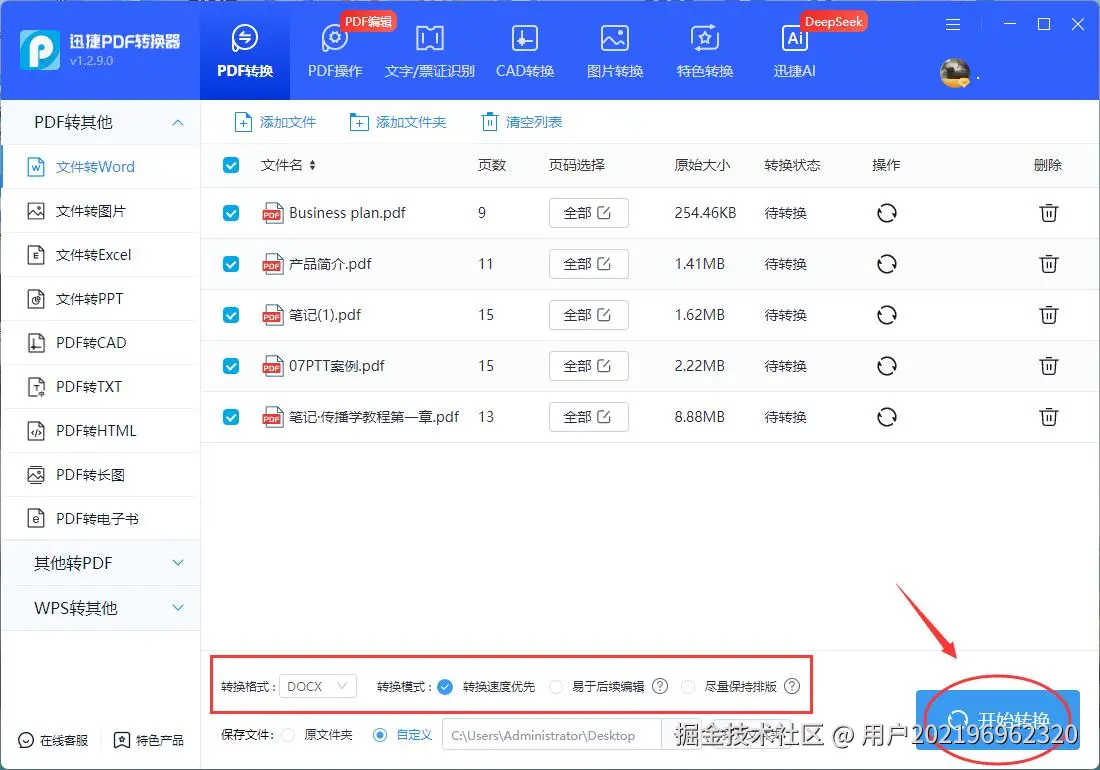Screen dimensions: 1100x770
Task: Convert 笔记(1).pdf with refresh icon
Action: click(x=887, y=316)
